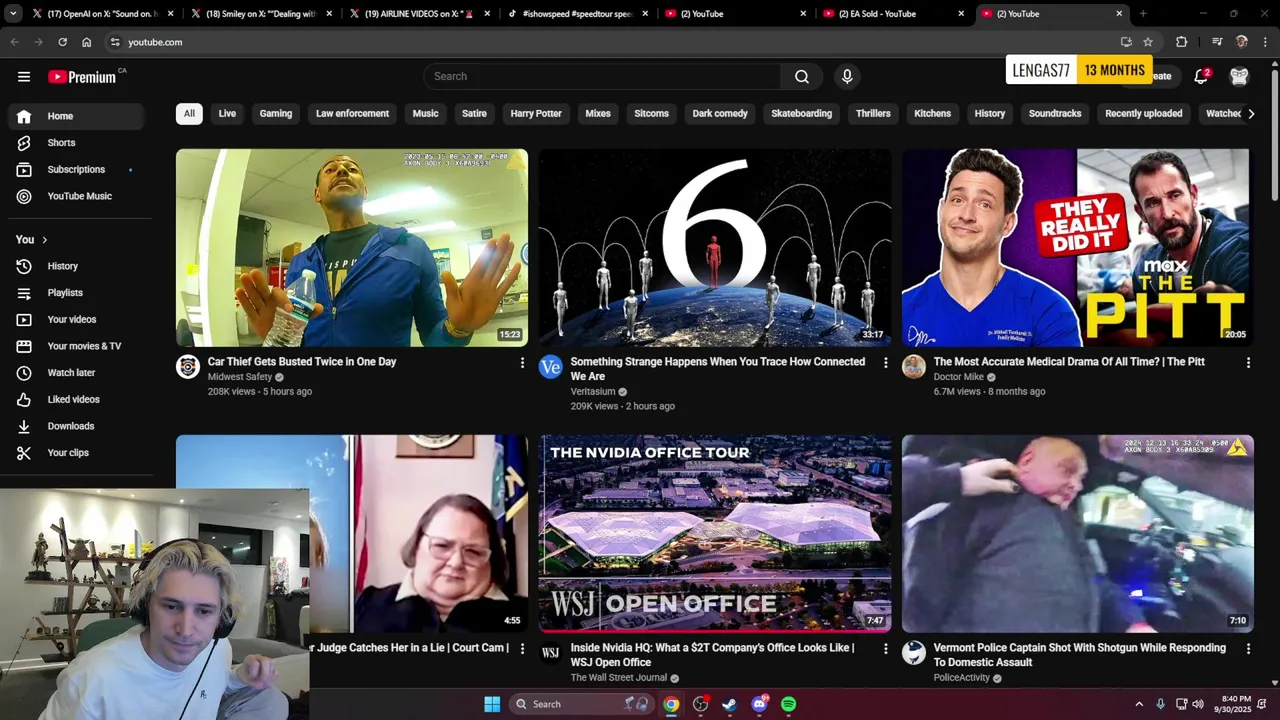Viewport: 1280px width, 720px height.
Task: Open Your clips in sidebar
Action: point(77,453)
